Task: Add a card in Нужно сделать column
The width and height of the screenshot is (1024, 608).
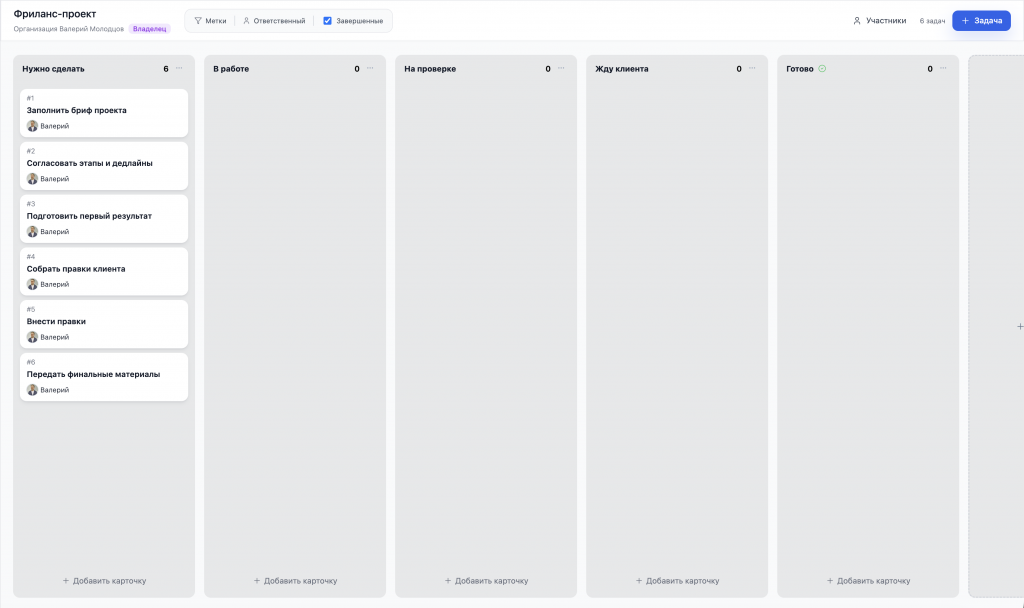Action: pyautogui.click(x=104, y=581)
